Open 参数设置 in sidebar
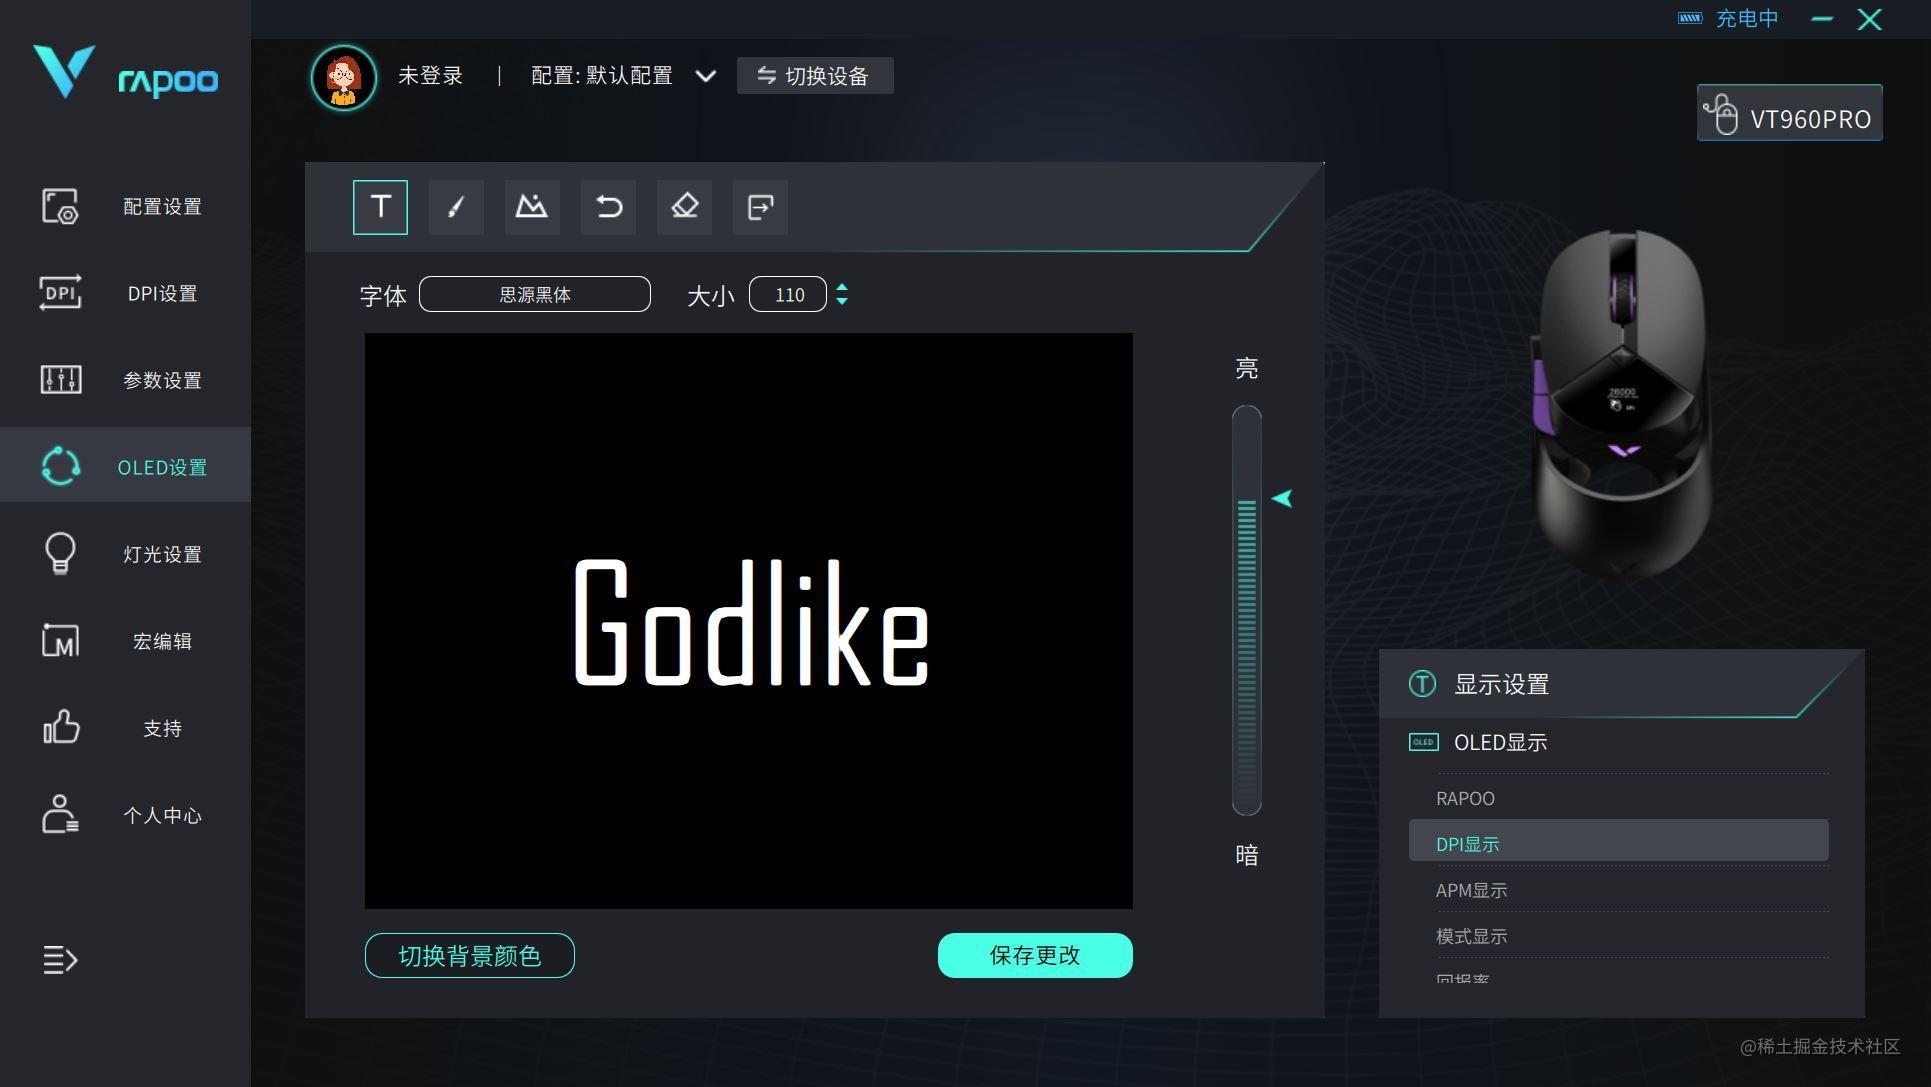This screenshot has width=1931, height=1087. [x=125, y=380]
